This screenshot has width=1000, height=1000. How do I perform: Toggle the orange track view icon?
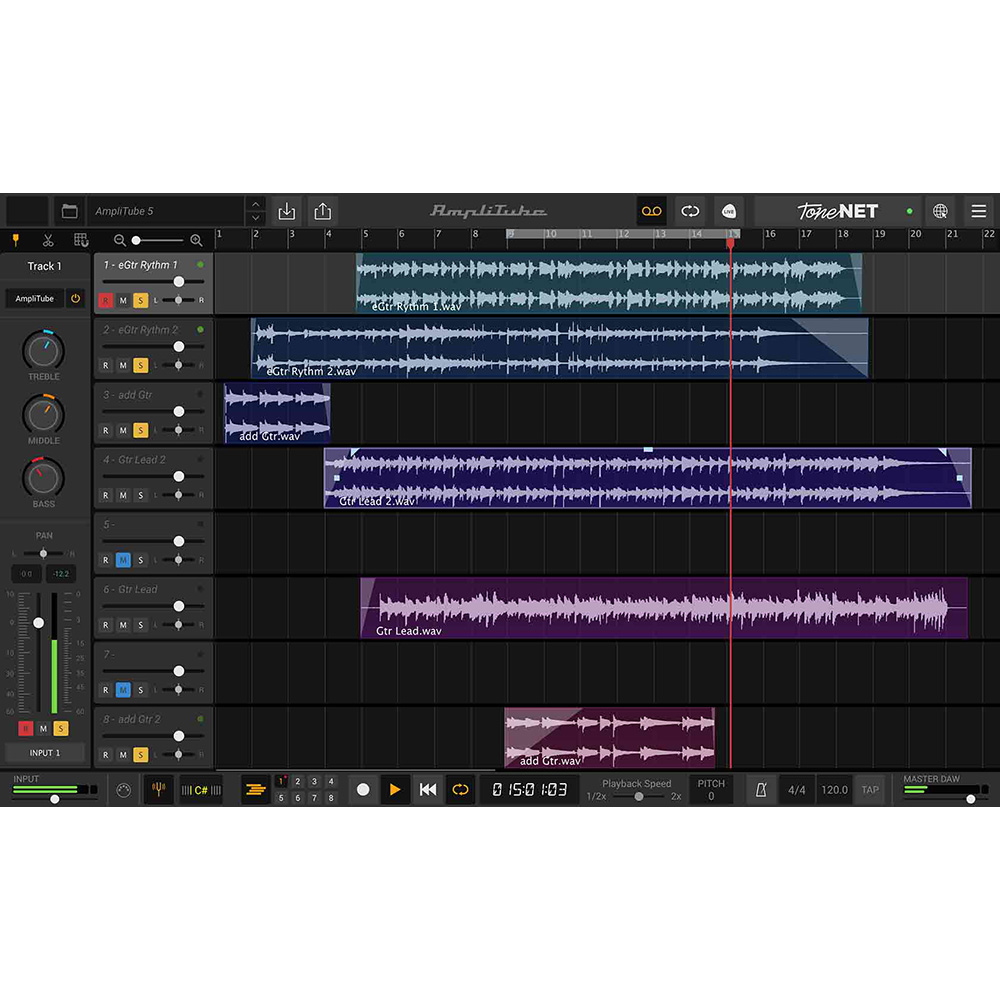click(x=256, y=790)
